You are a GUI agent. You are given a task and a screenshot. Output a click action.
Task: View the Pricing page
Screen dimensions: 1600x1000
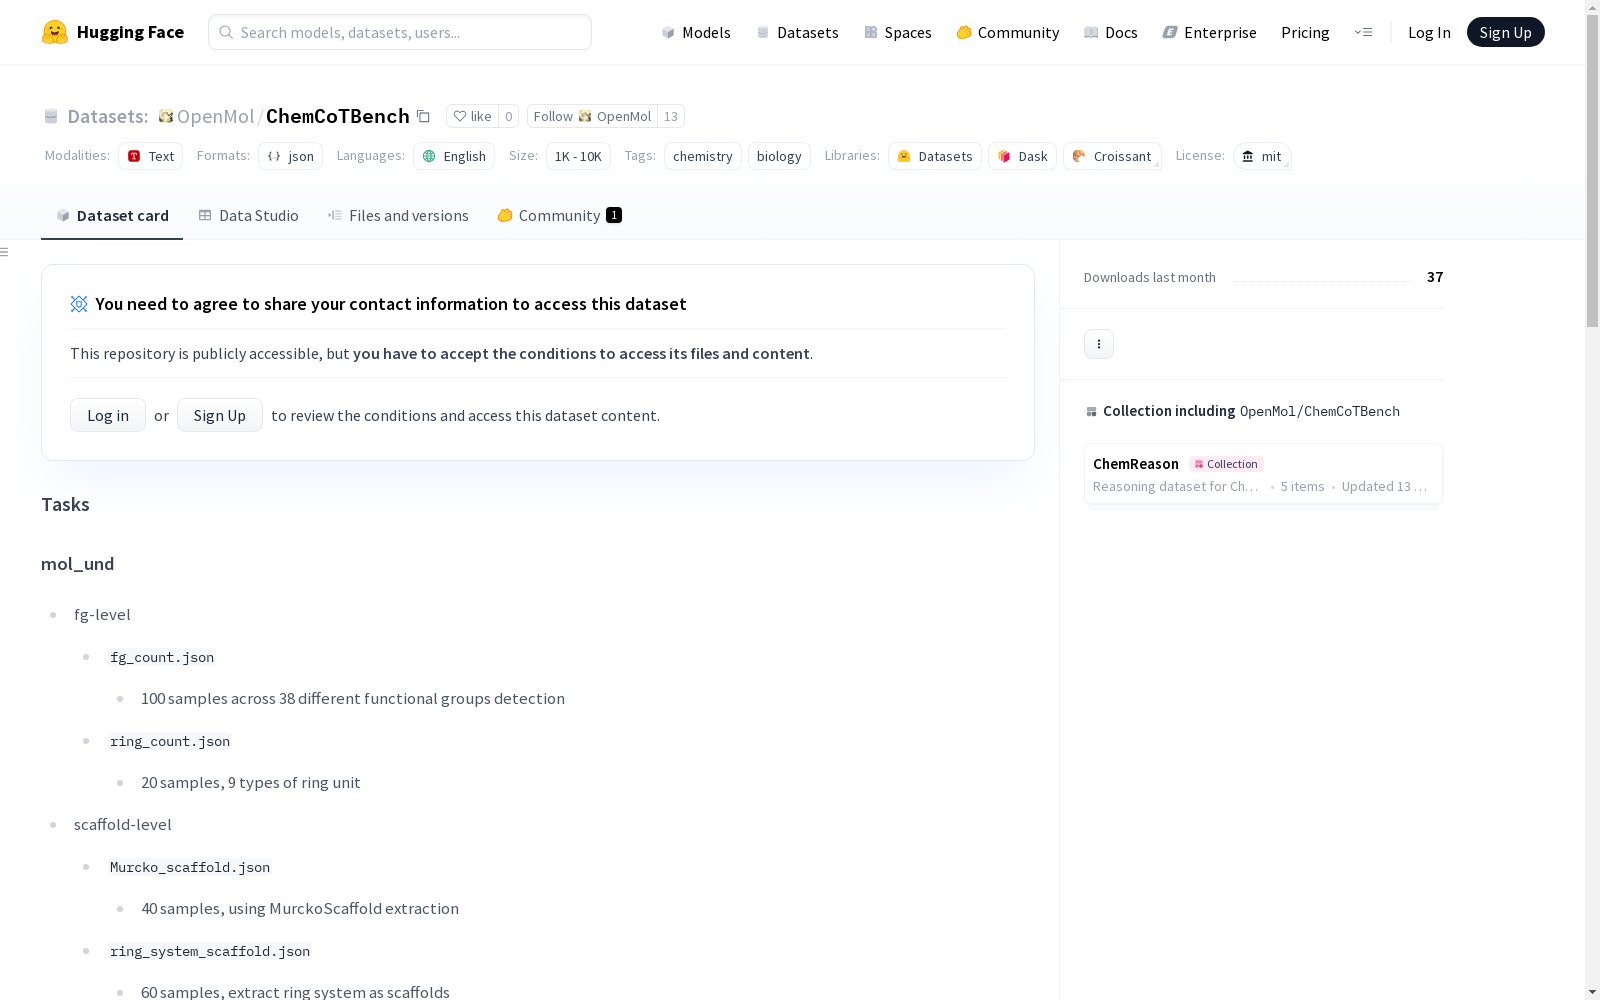tap(1305, 32)
